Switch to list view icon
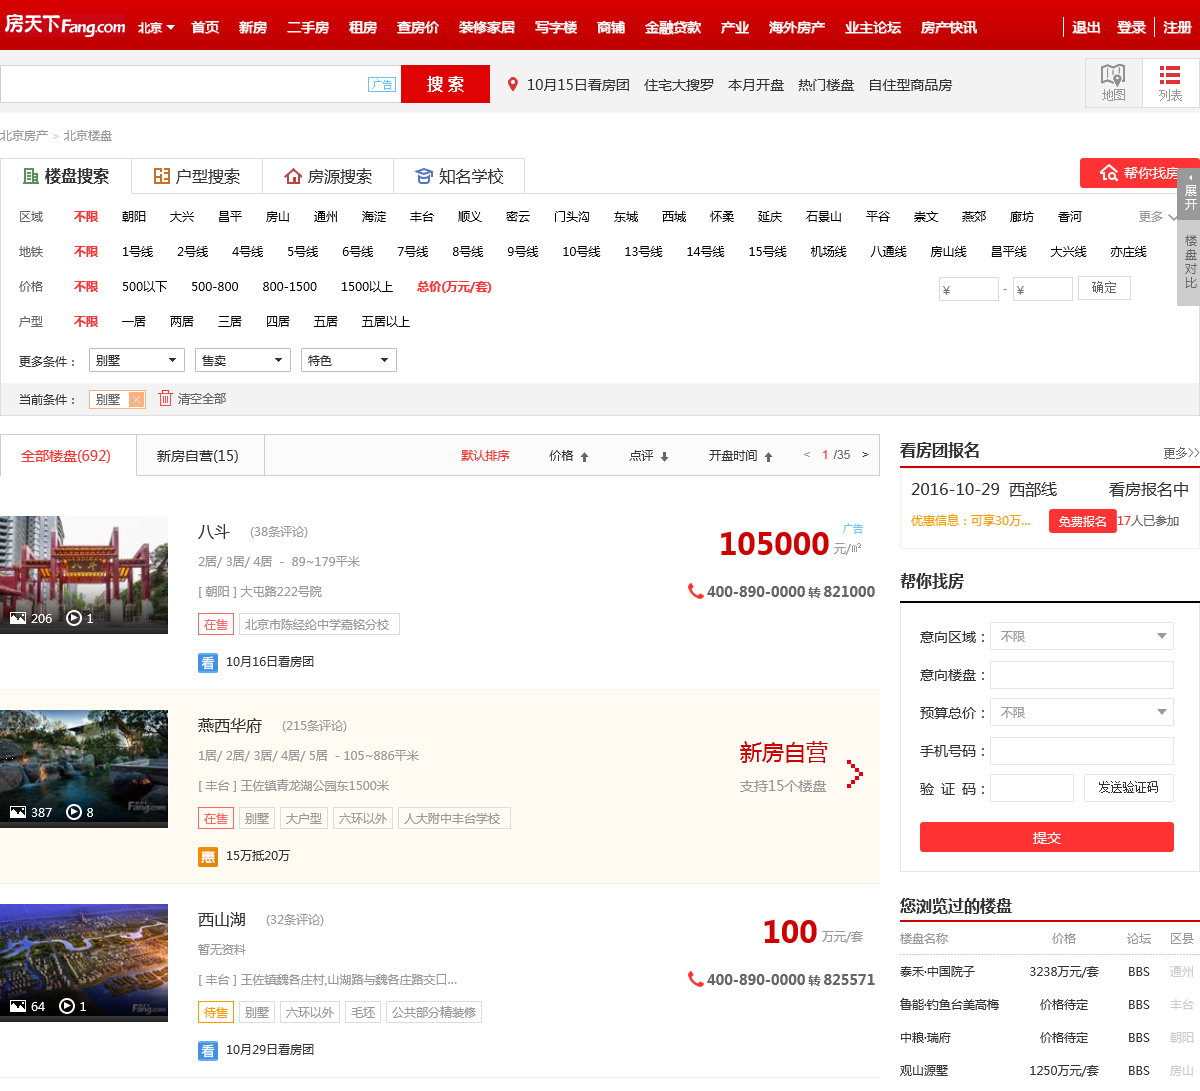The width and height of the screenshot is (1200, 1091). pos(1170,82)
